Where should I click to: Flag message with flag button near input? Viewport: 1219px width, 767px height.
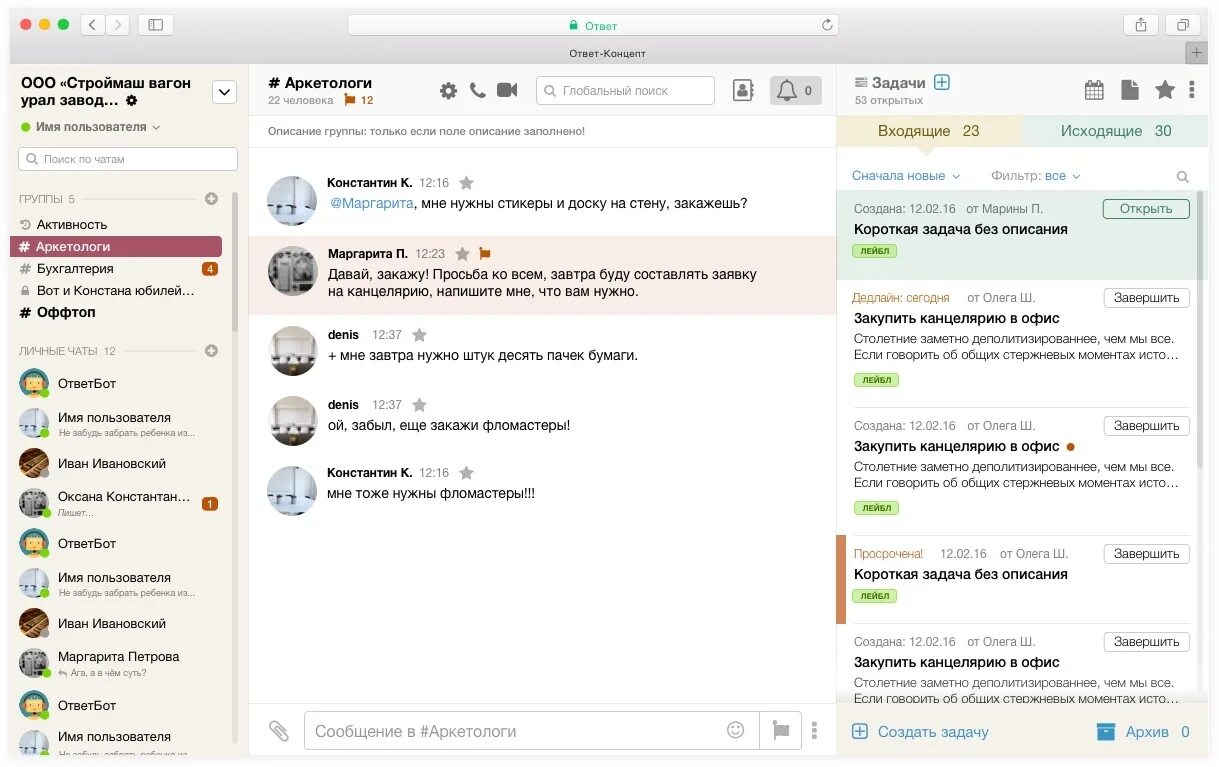tap(780, 731)
